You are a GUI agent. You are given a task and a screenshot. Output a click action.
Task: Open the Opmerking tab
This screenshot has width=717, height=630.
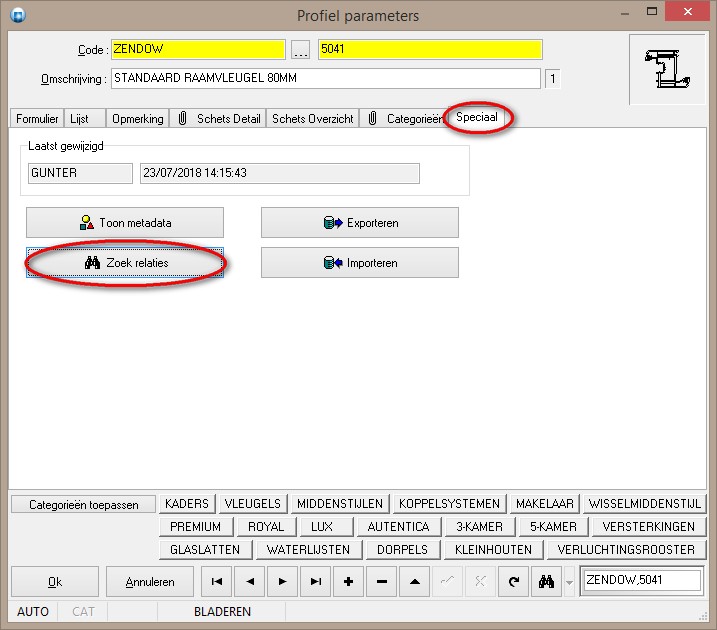[138, 119]
